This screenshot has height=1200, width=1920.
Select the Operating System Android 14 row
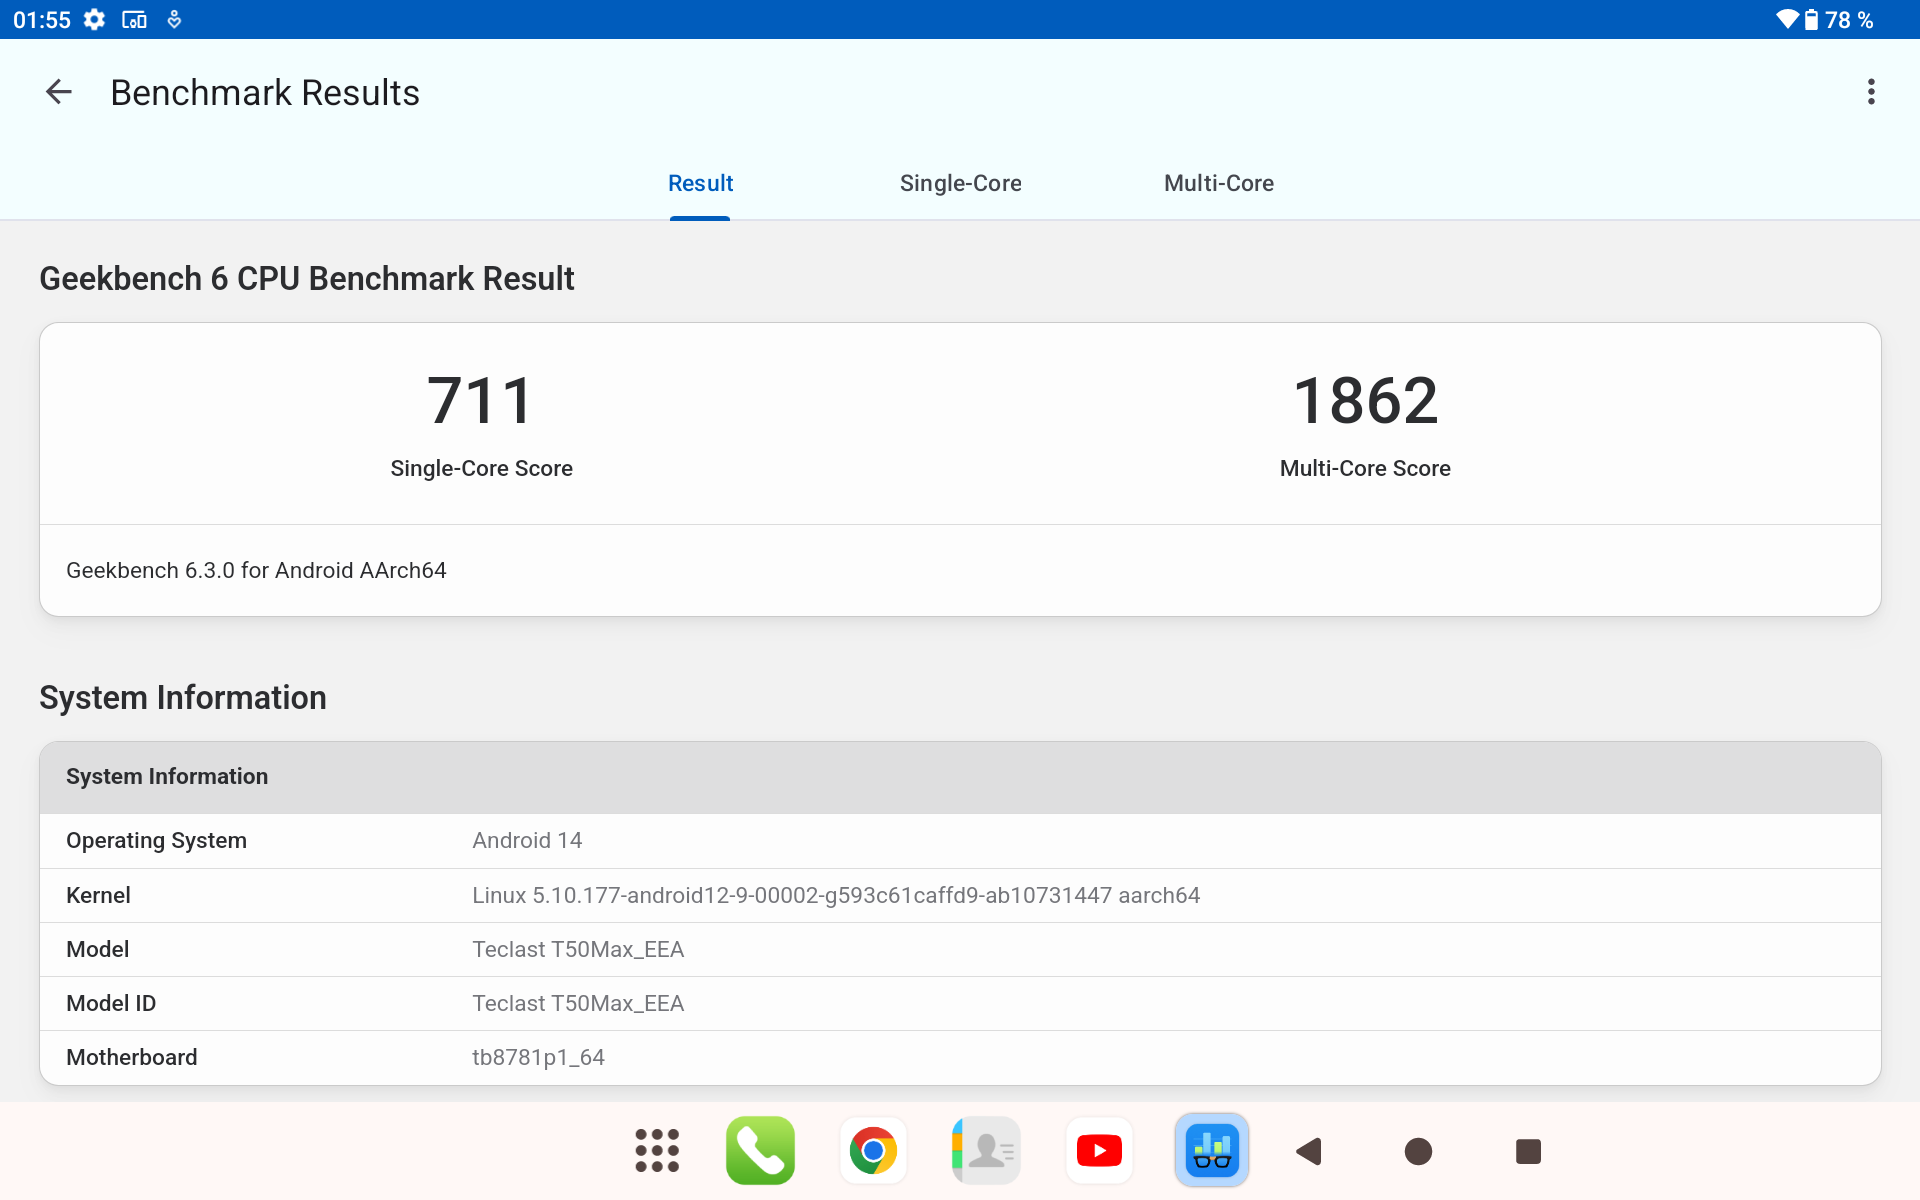960,841
